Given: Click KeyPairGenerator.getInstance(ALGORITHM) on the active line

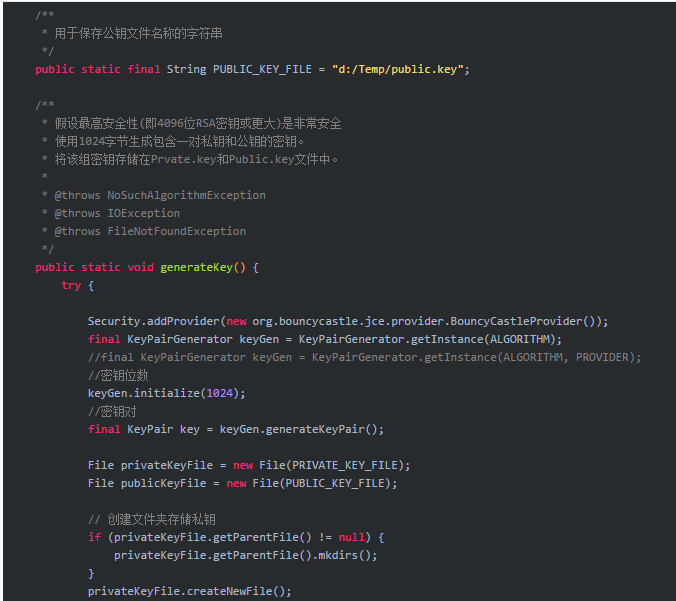Looking at the screenshot, I should click(427, 339).
